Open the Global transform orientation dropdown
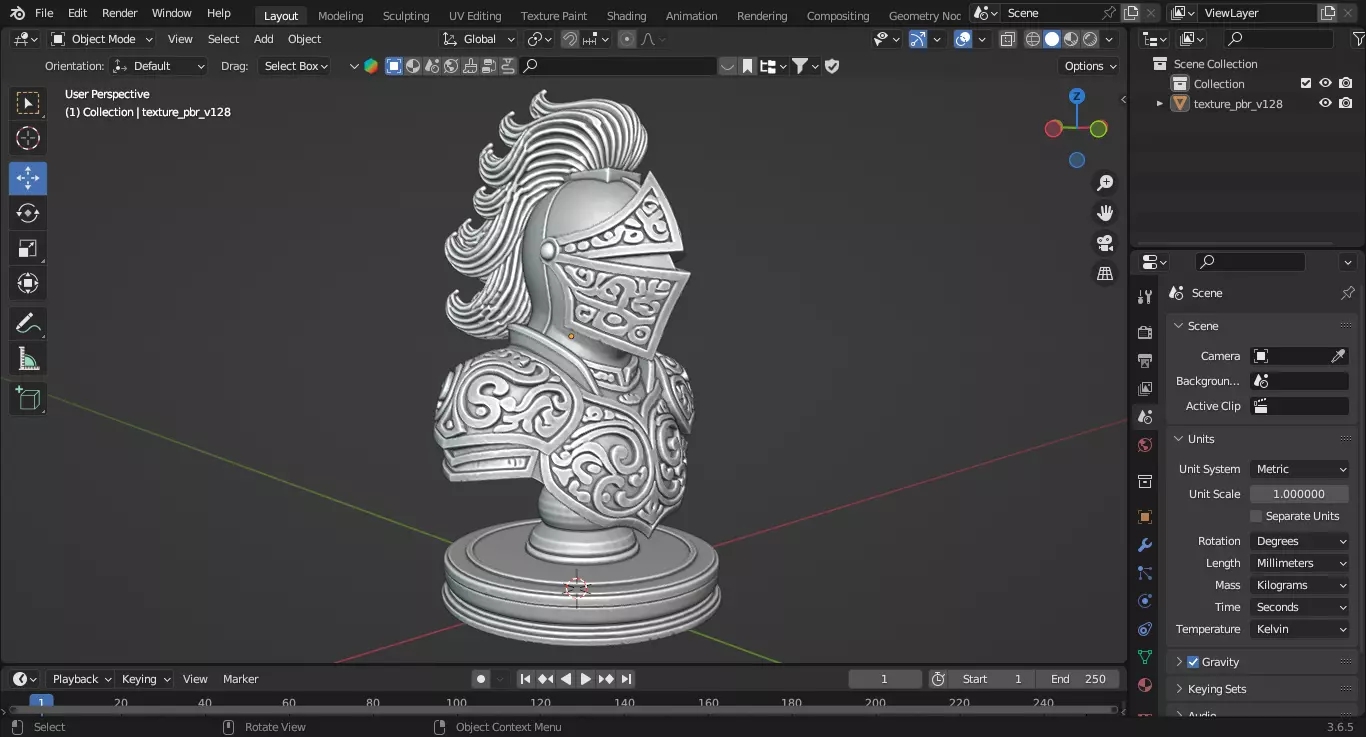The width and height of the screenshot is (1366, 737). tap(479, 39)
